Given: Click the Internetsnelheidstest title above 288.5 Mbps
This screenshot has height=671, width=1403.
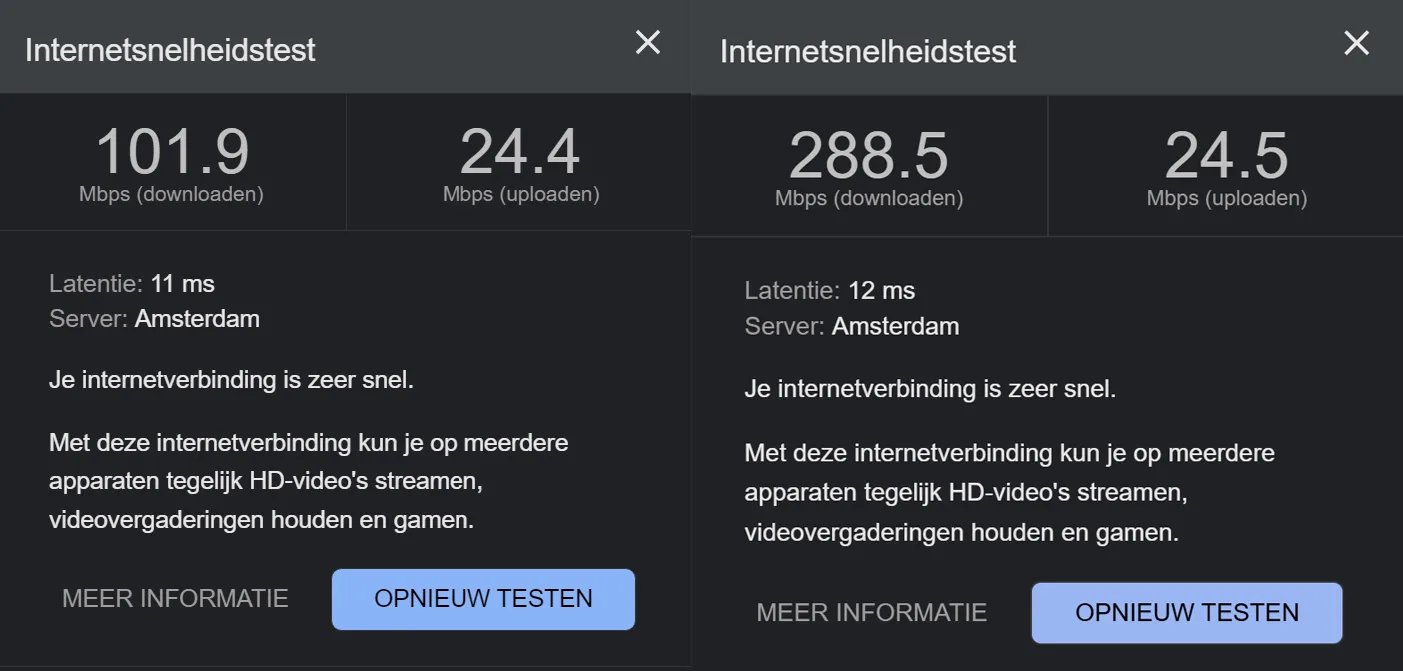Looking at the screenshot, I should coord(868,52).
